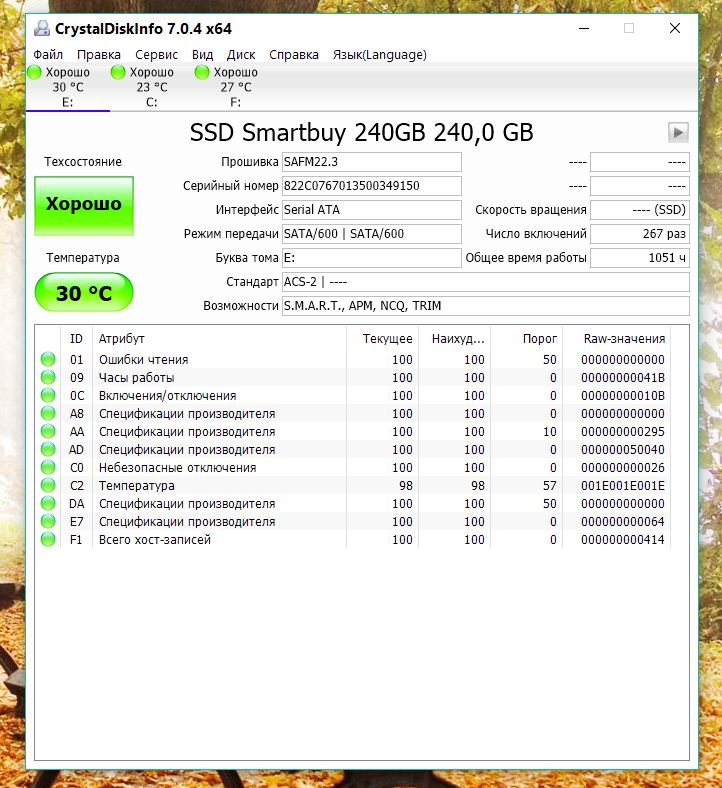Select the Включения/отключения attribute row

coord(353,396)
